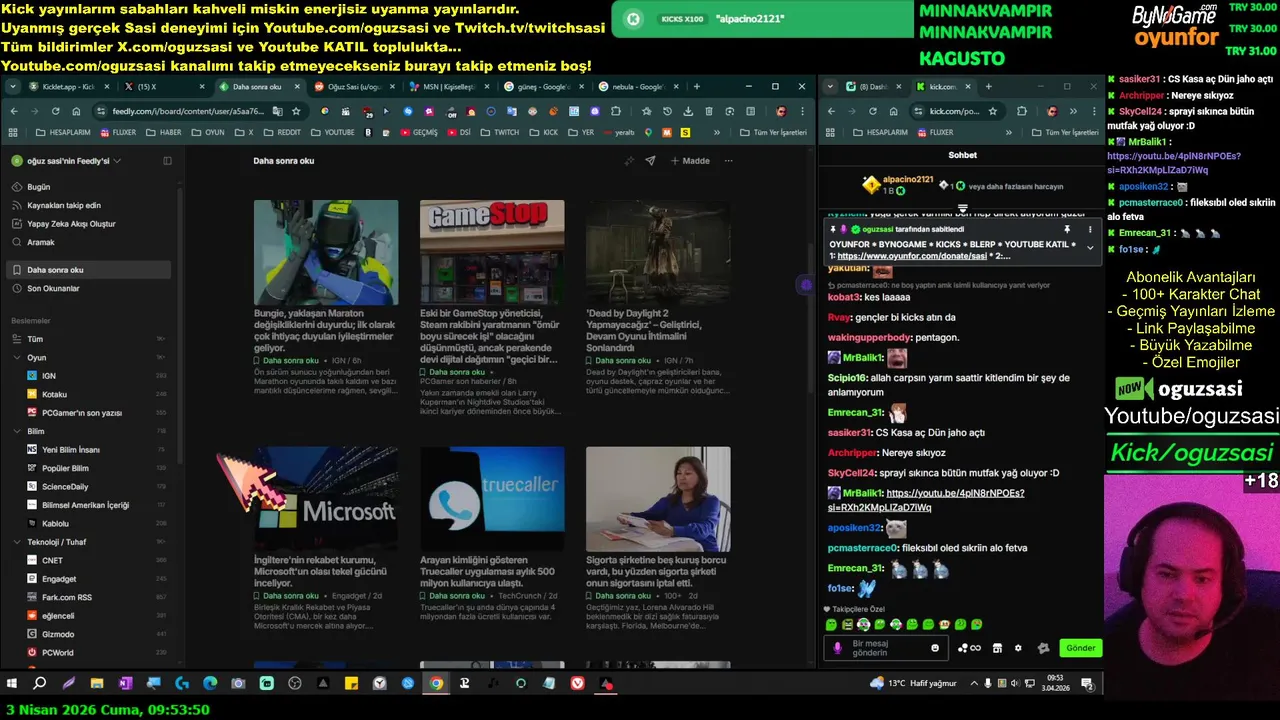This screenshot has height=720, width=1280.
Task: Click the Kick chat message input field
Action: [x=887, y=648]
